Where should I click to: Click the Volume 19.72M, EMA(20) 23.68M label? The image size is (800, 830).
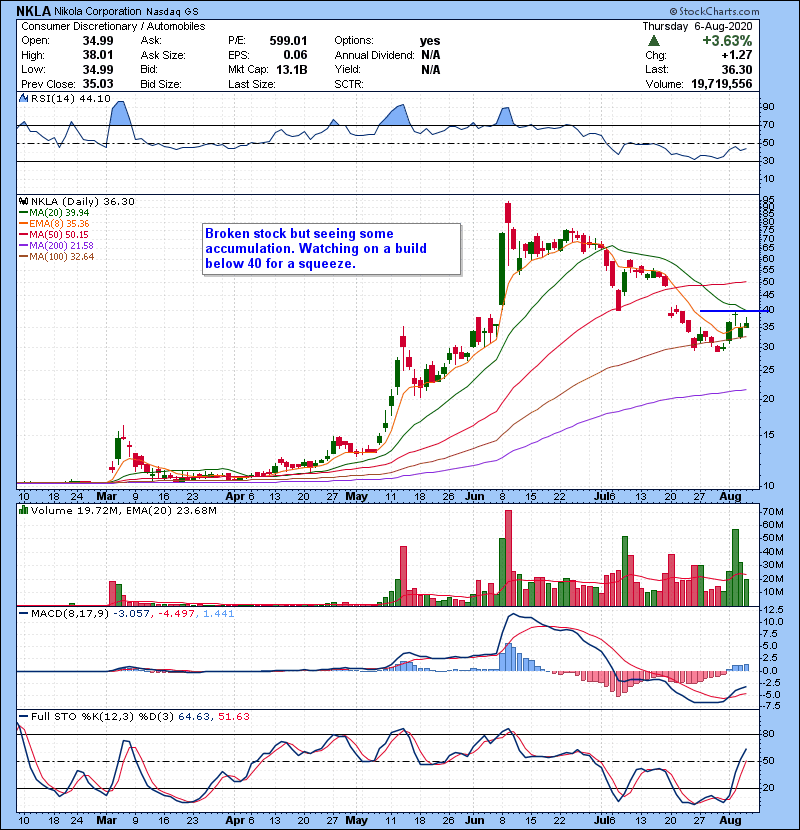pyautogui.click(x=124, y=511)
